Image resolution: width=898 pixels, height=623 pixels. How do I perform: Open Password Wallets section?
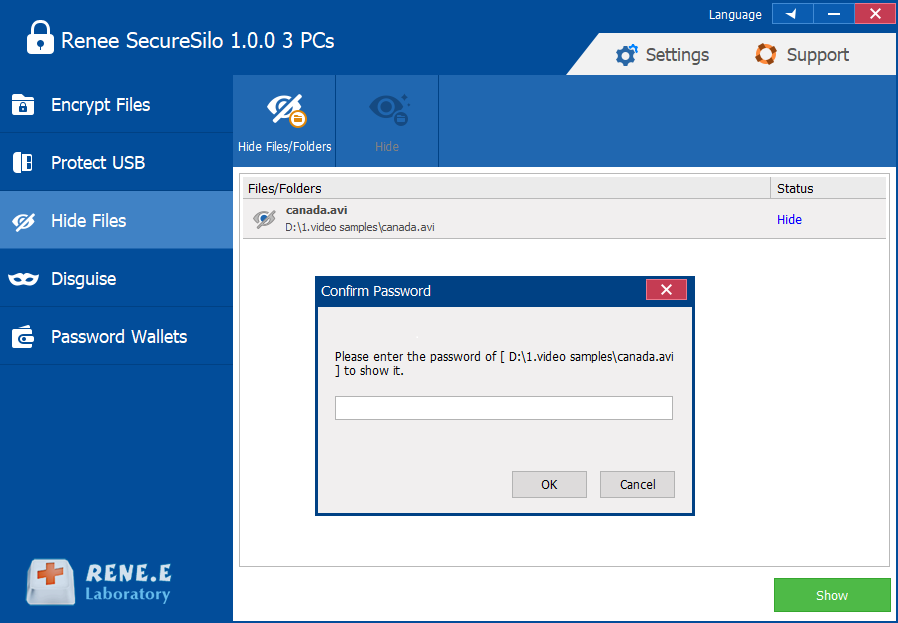click(x=116, y=336)
